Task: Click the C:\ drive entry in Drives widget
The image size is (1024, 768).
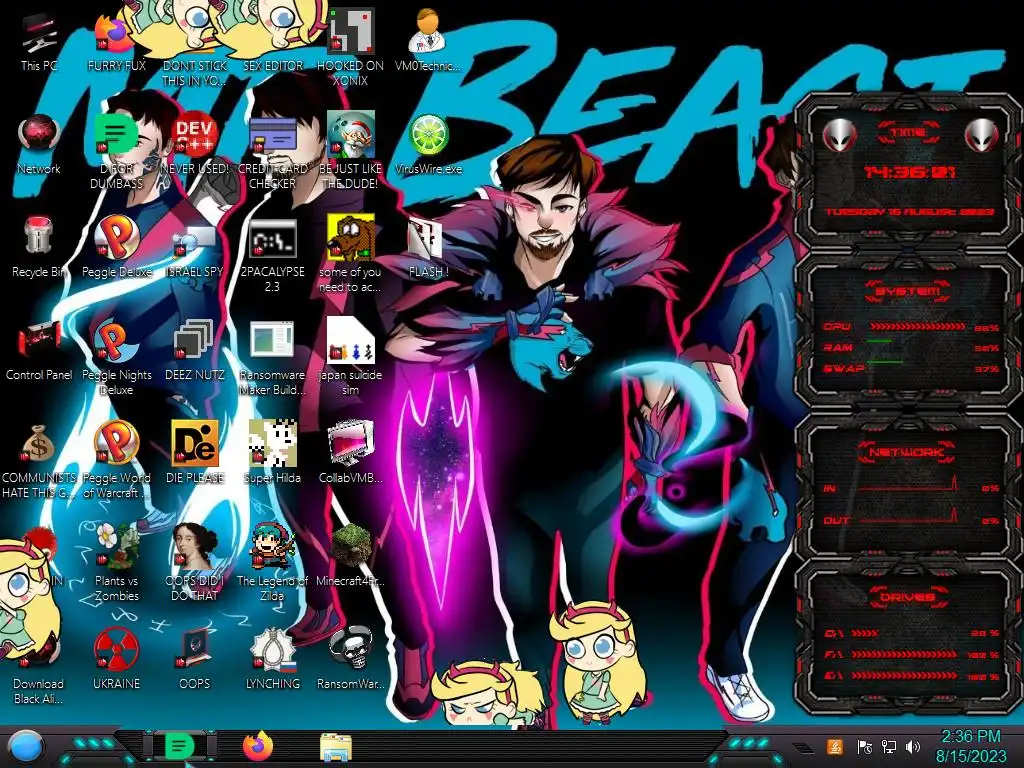Action: pos(912,633)
